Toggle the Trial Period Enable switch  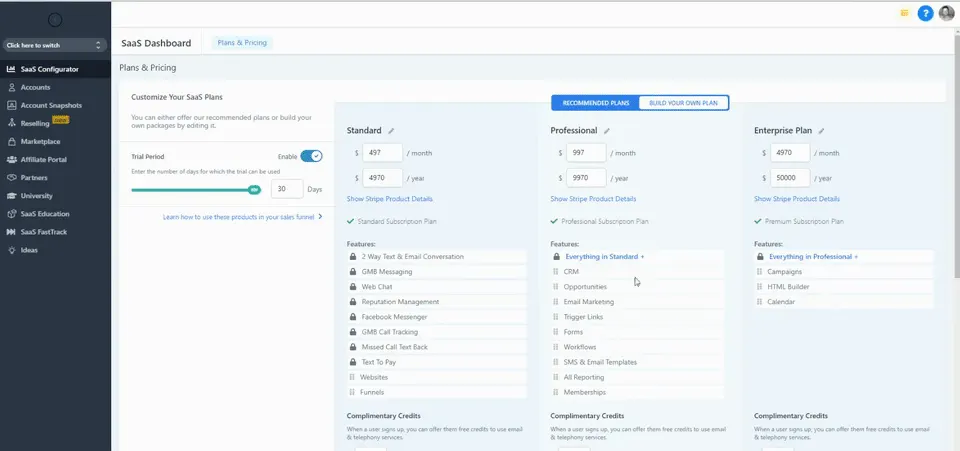pyautogui.click(x=312, y=157)
